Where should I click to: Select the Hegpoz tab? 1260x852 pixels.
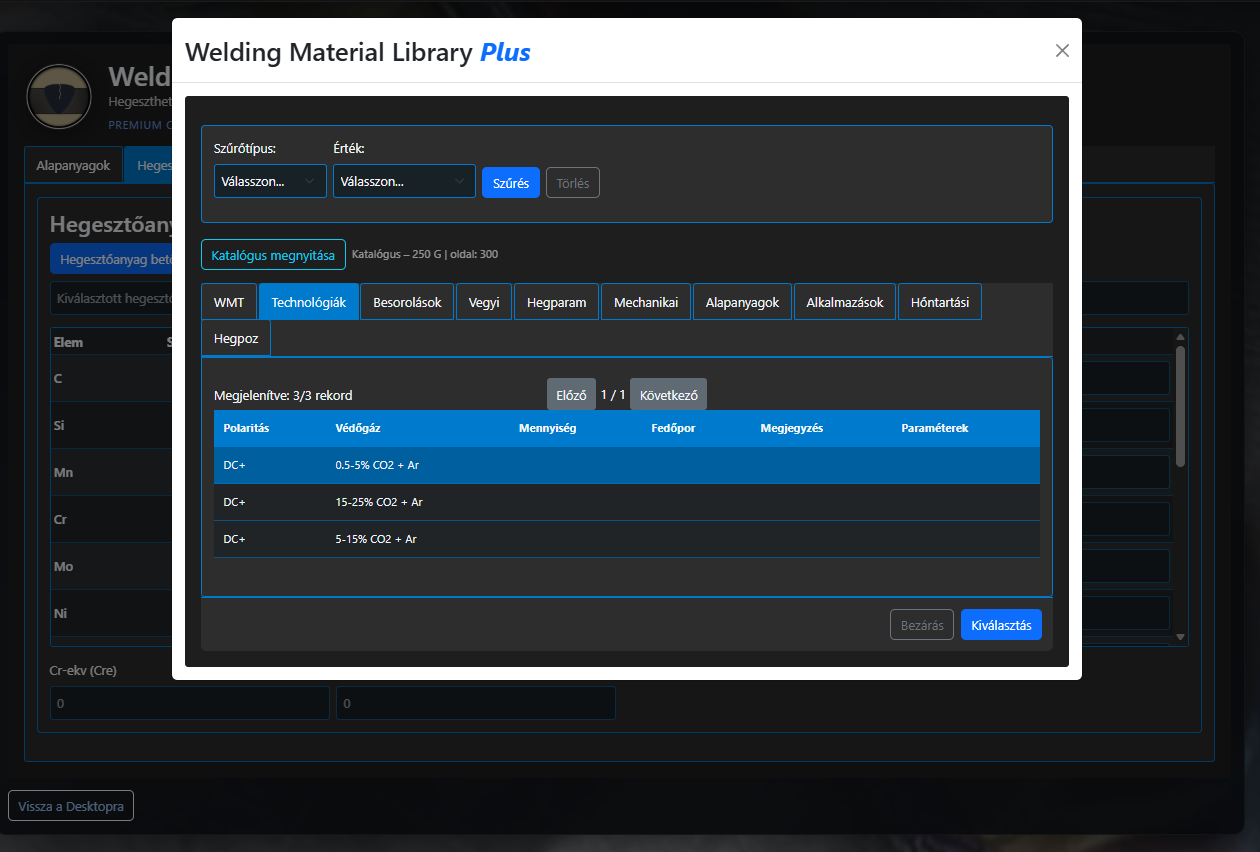tap(236, 338)
